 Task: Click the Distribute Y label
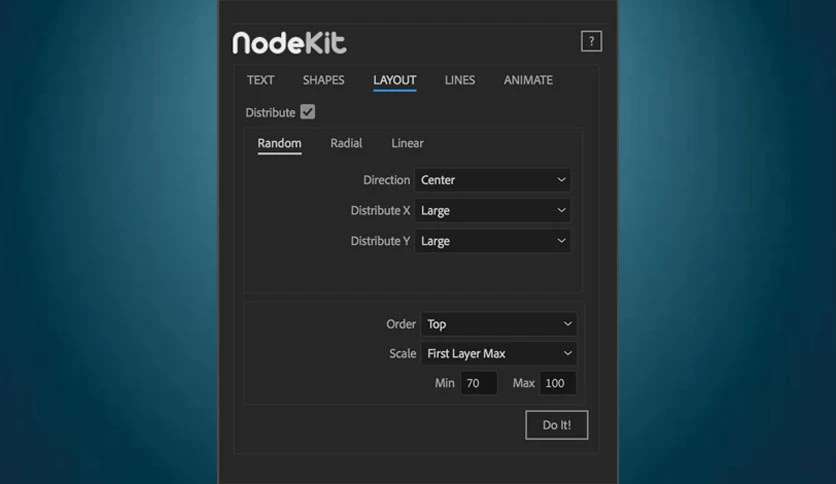(380, 241)
